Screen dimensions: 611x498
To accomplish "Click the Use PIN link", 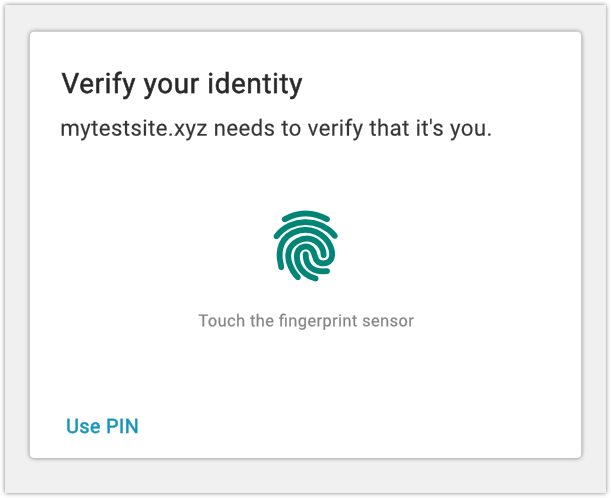I will (102, 427).
